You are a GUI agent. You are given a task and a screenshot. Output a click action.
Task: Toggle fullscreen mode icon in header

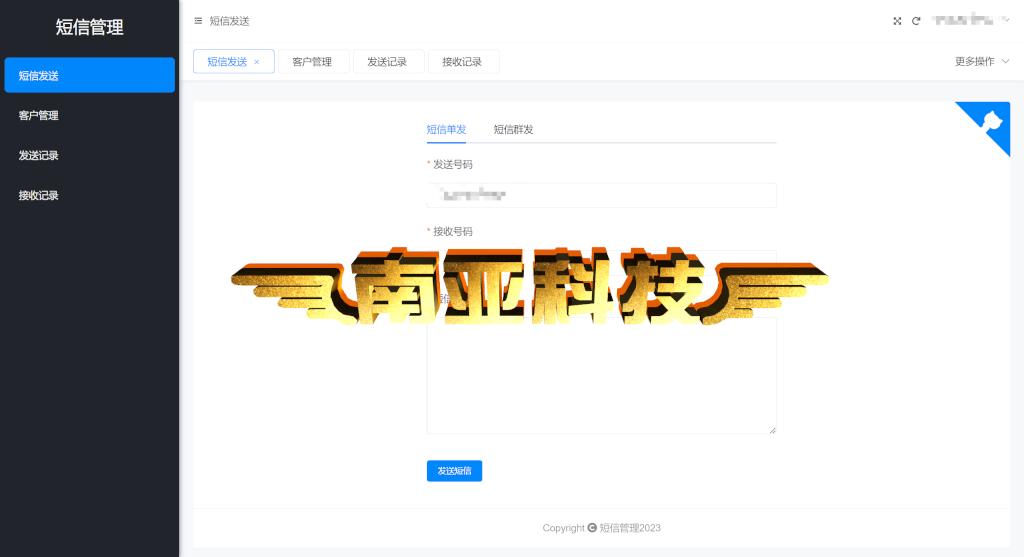(897, 21)
